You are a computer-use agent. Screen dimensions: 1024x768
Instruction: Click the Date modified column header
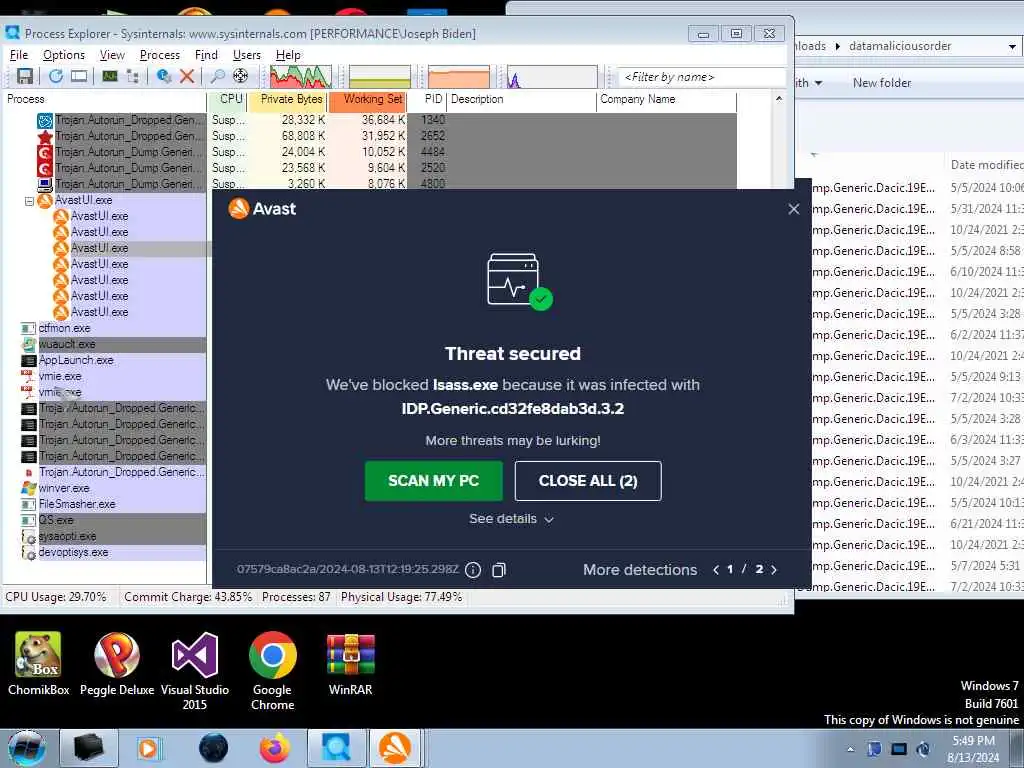click(987, 165)
